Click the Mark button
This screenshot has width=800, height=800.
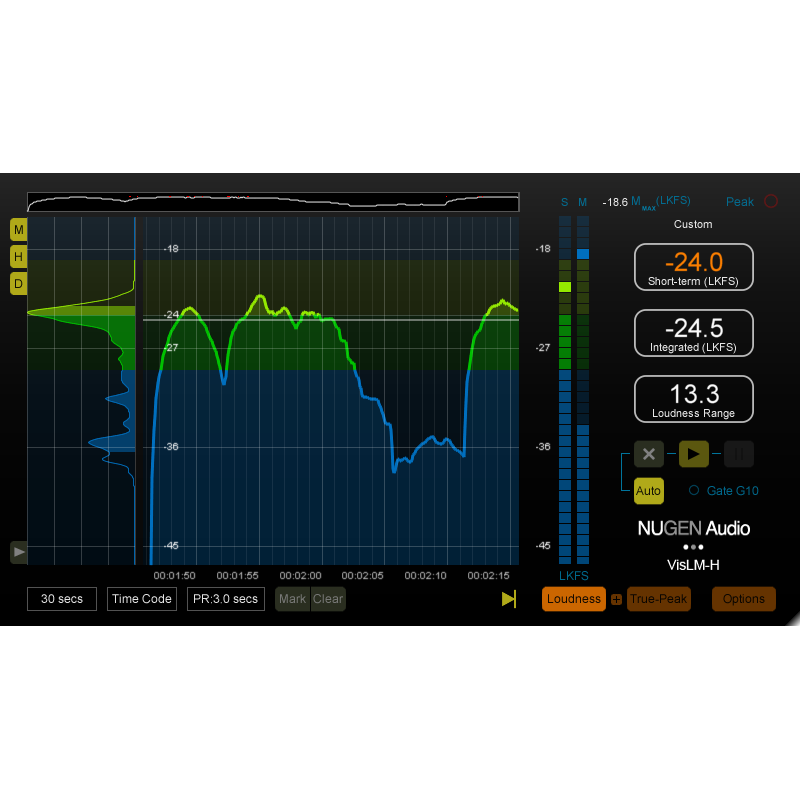click(x=291, y=599)
